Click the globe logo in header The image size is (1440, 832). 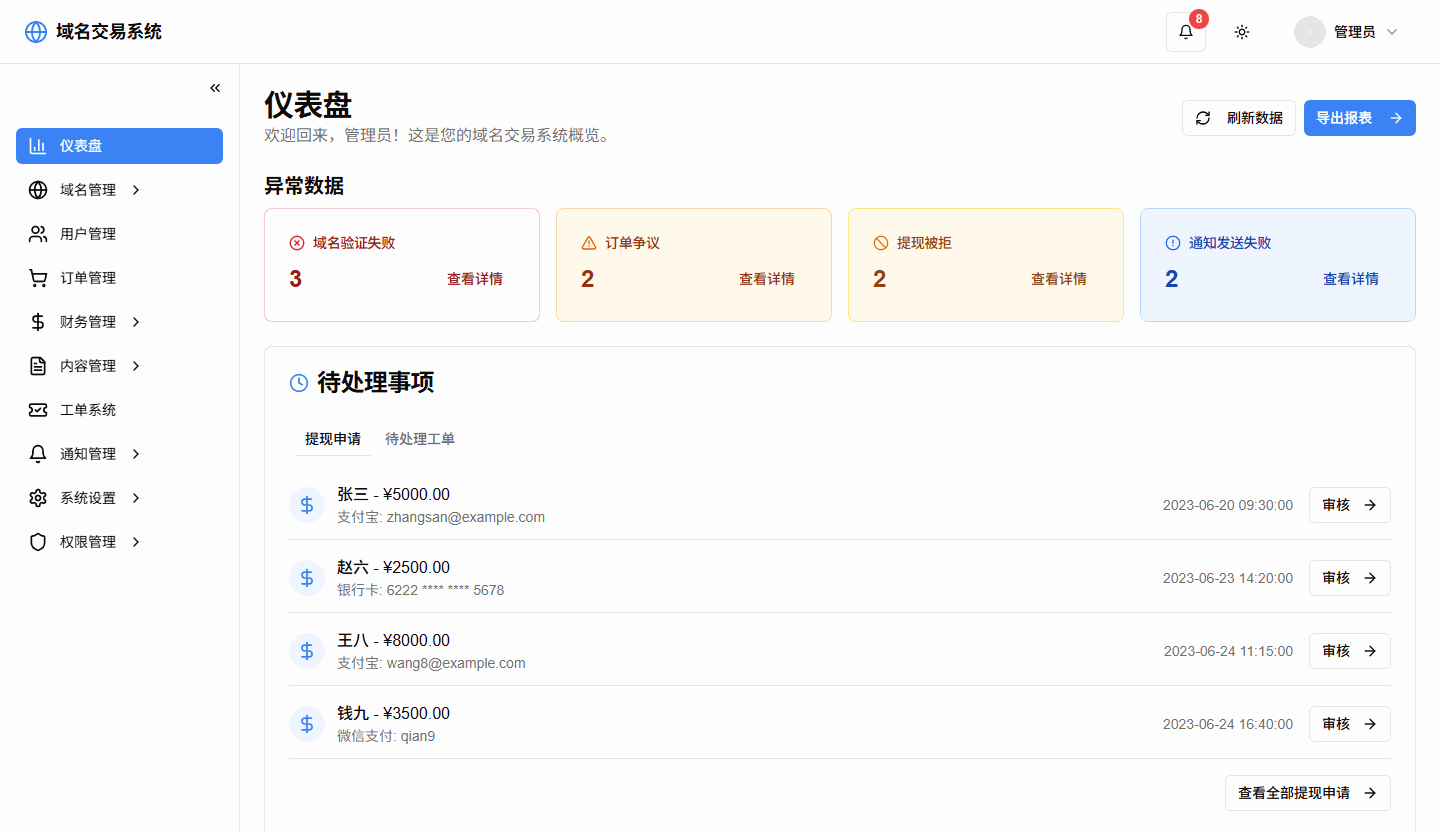click(36, 32)
